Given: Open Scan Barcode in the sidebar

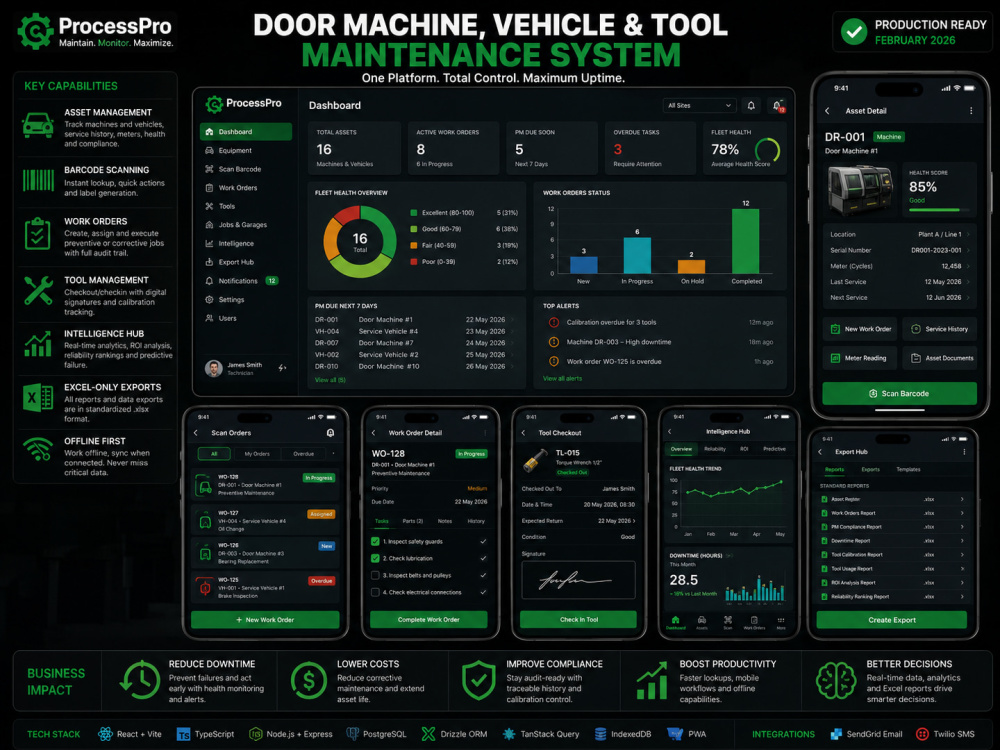Looking at the screenshot, I should click(246, 169).
